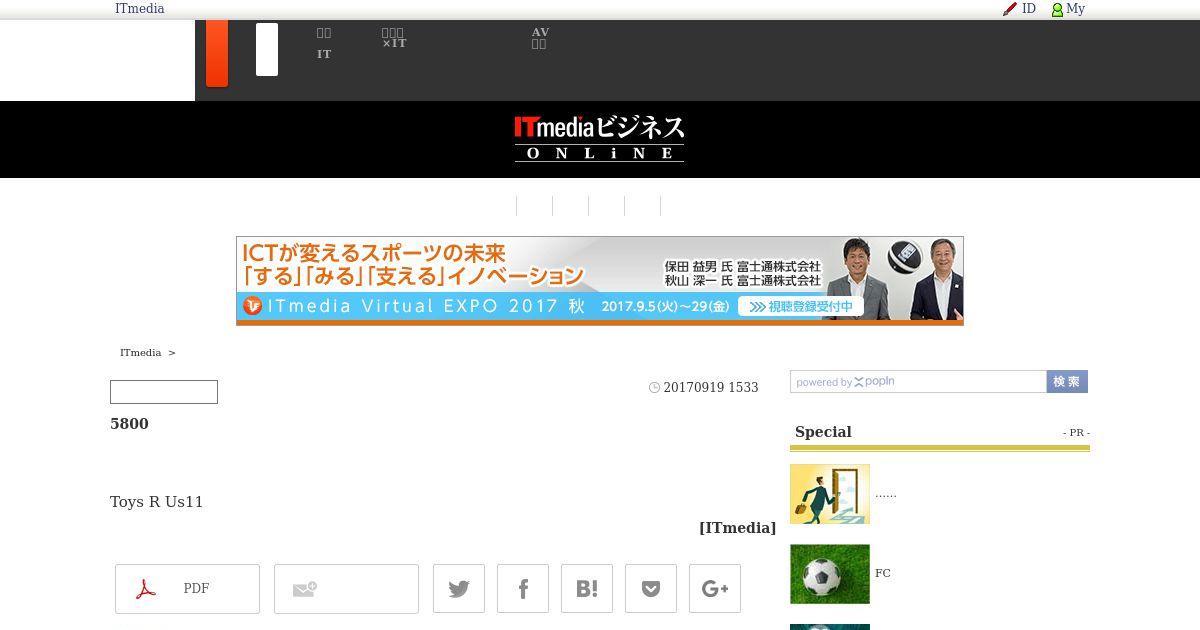
Task: Click the article timestamp 20170919 1533
Action: pos(711,387)
